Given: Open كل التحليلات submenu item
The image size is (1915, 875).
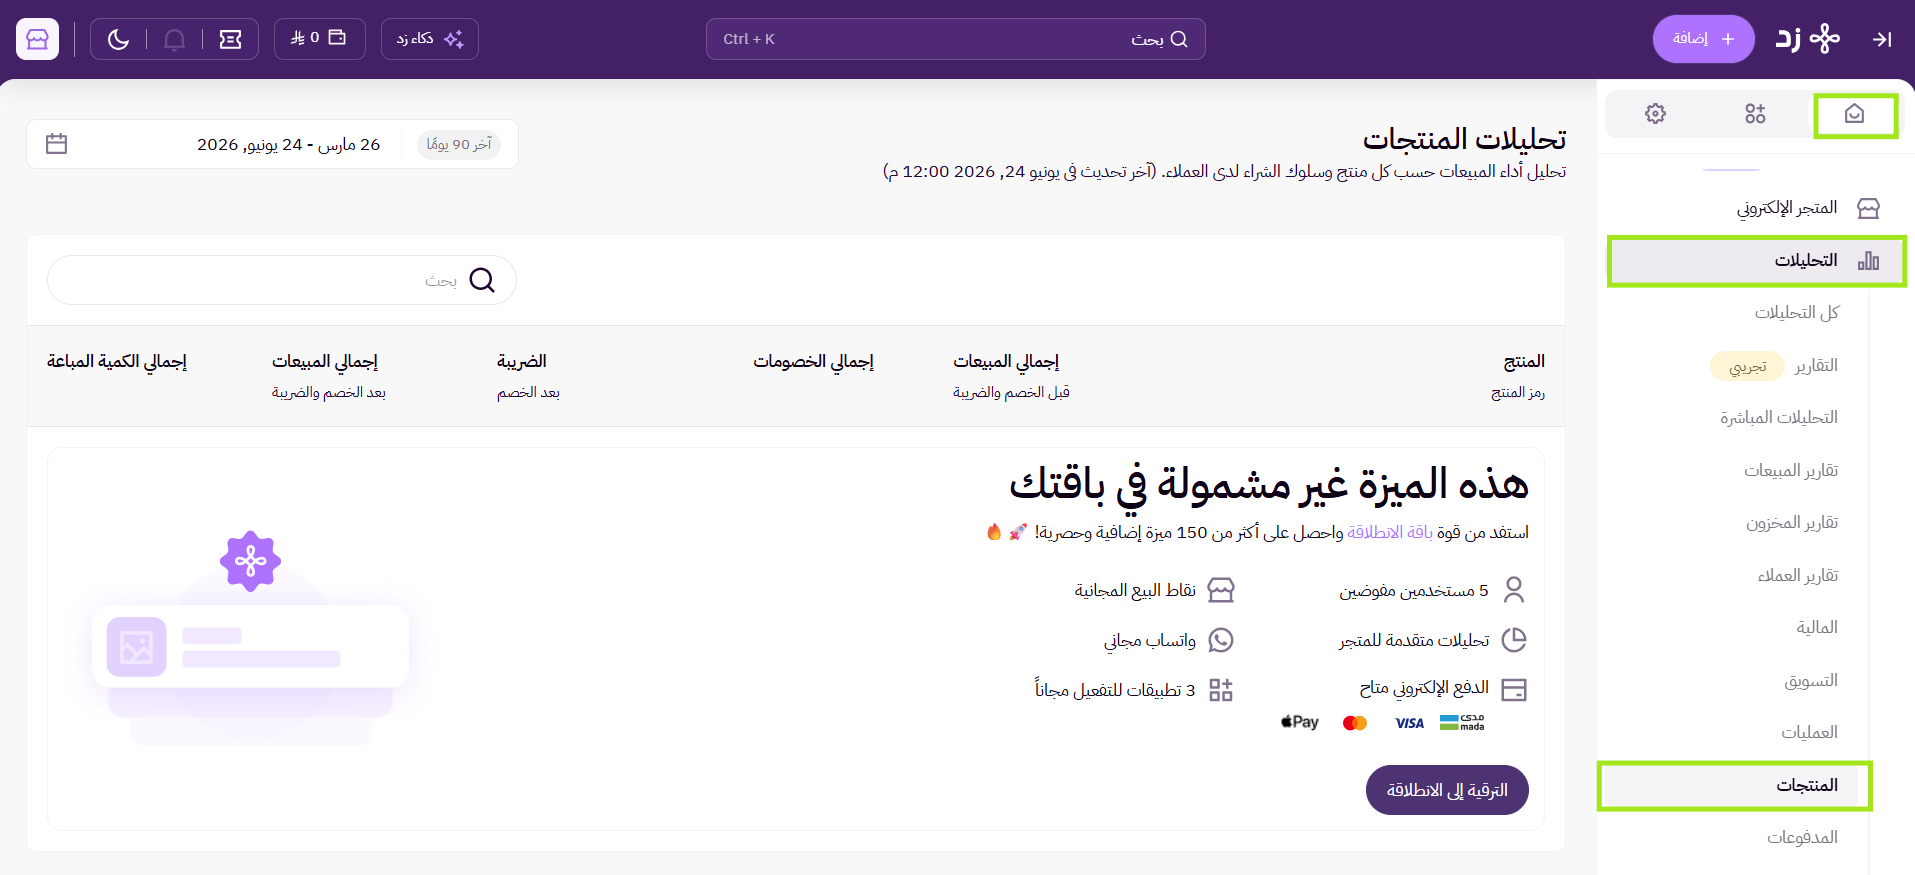Looking at the screenshot, I should click(1797, 313).
